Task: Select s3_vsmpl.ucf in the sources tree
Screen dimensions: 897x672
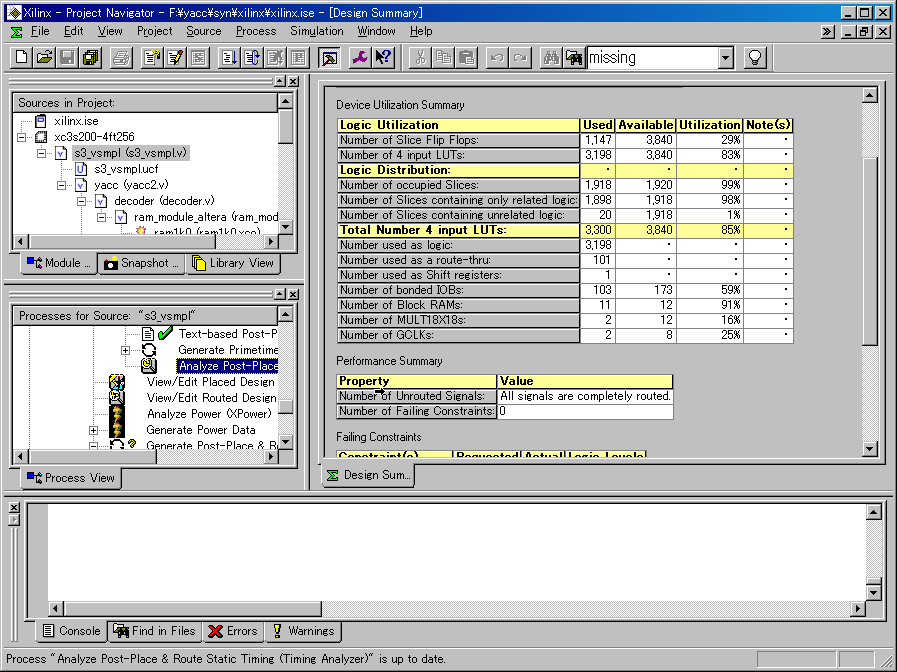Action: (126, 169)
